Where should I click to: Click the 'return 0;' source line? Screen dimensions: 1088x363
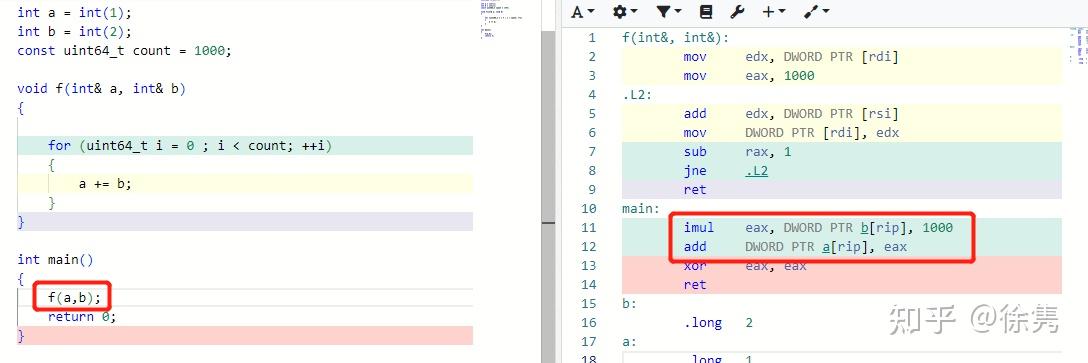(x=82, y=316)
